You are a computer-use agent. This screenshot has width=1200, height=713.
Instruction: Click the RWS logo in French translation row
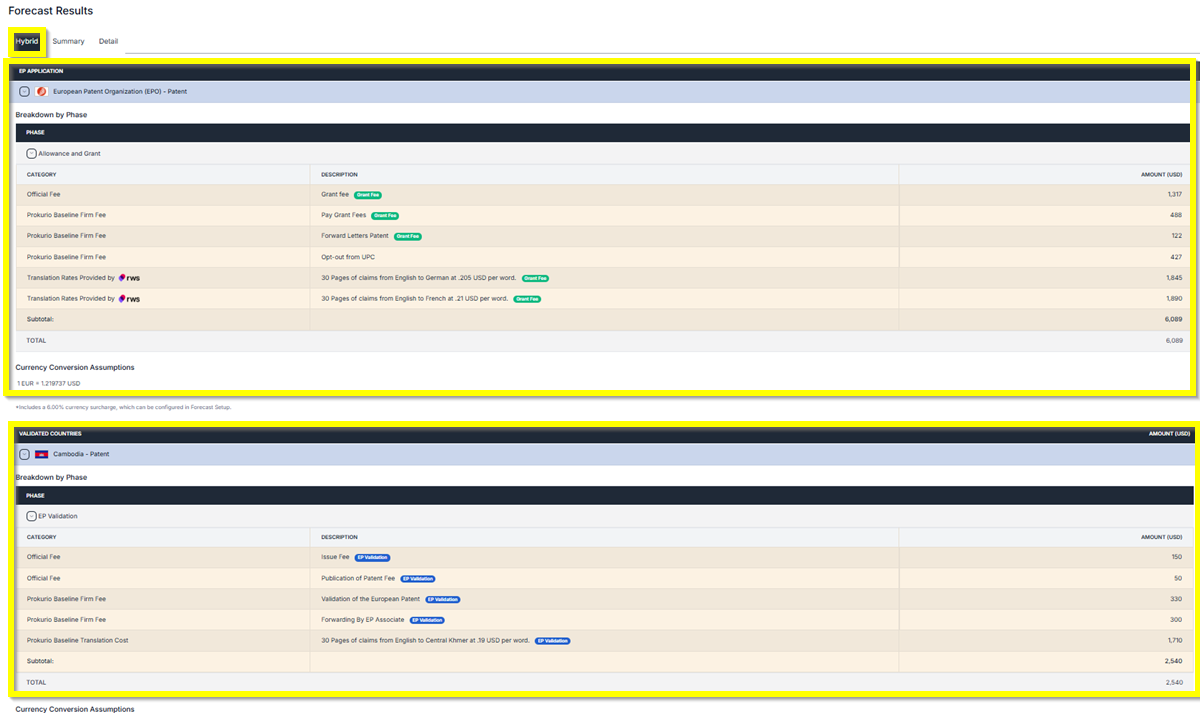click(129, 299)
